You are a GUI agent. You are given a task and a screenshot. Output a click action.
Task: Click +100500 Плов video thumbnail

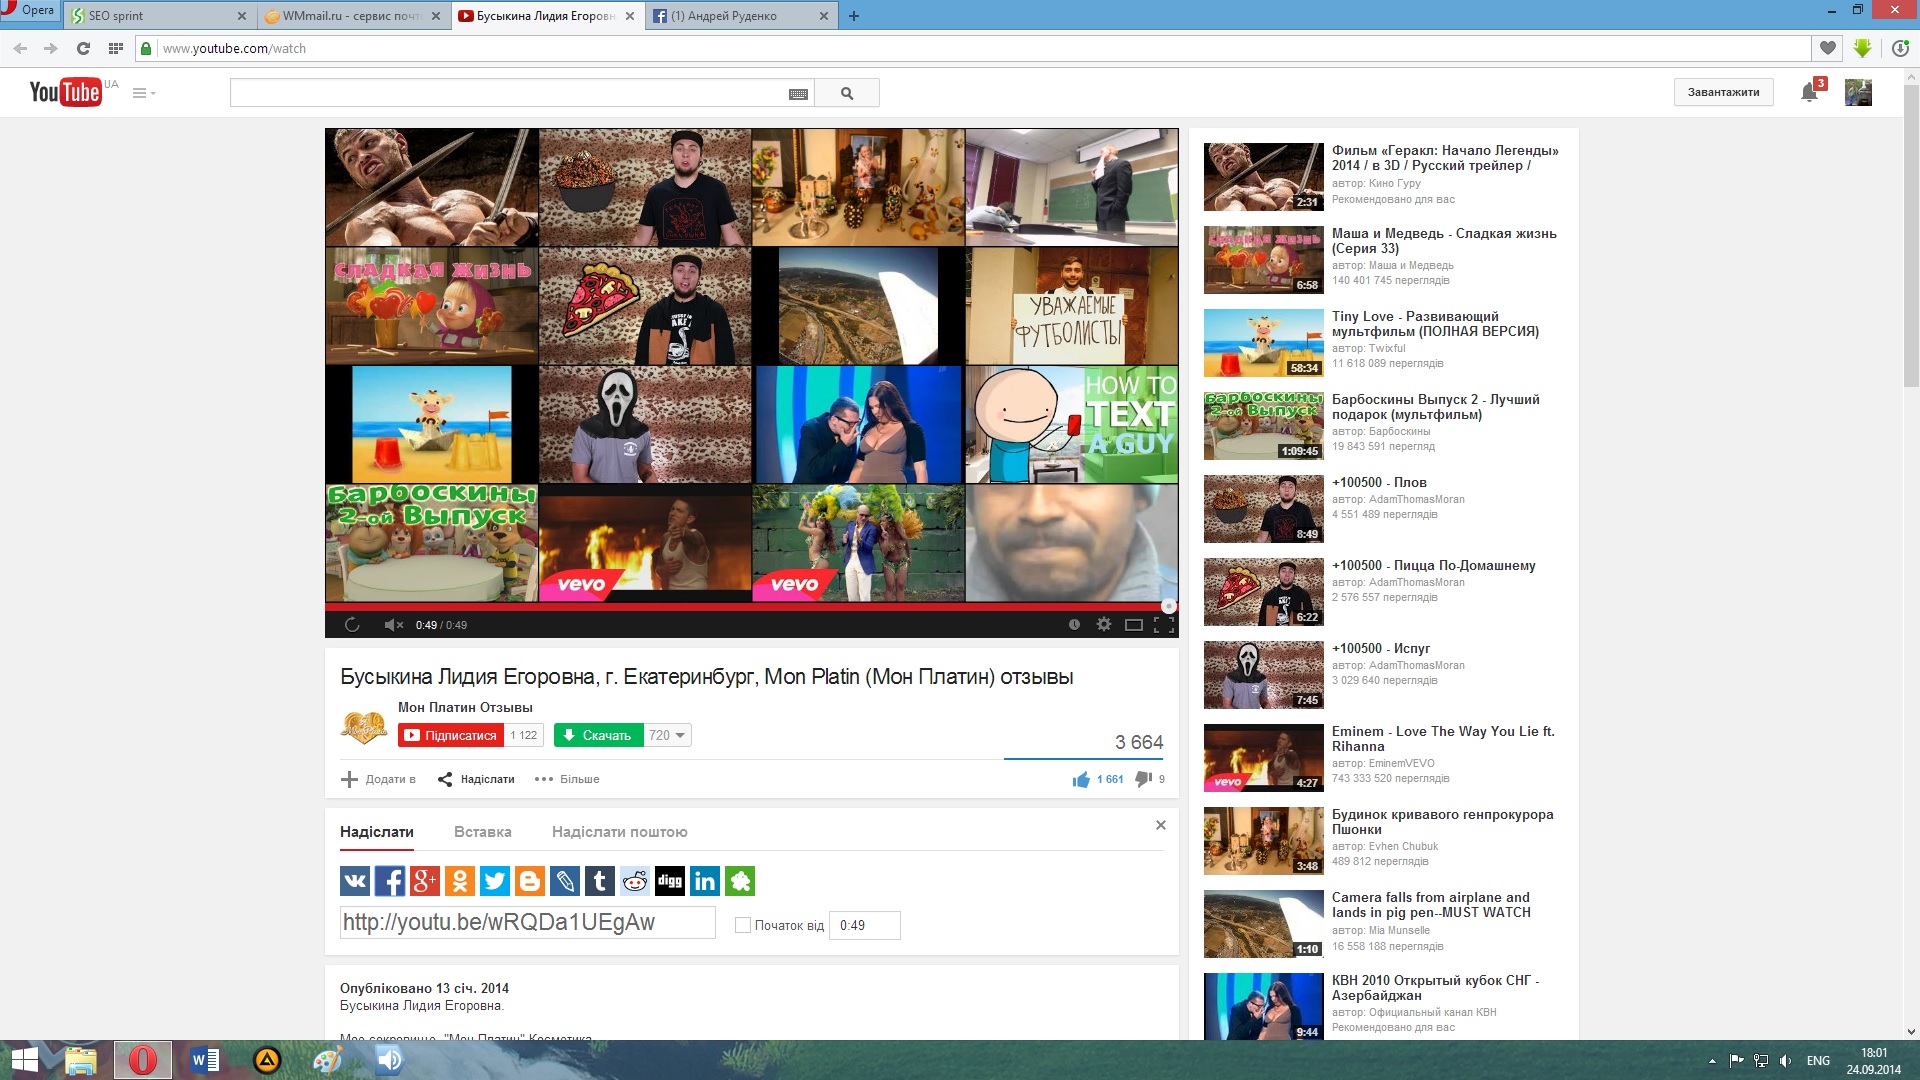(1264, 509)
